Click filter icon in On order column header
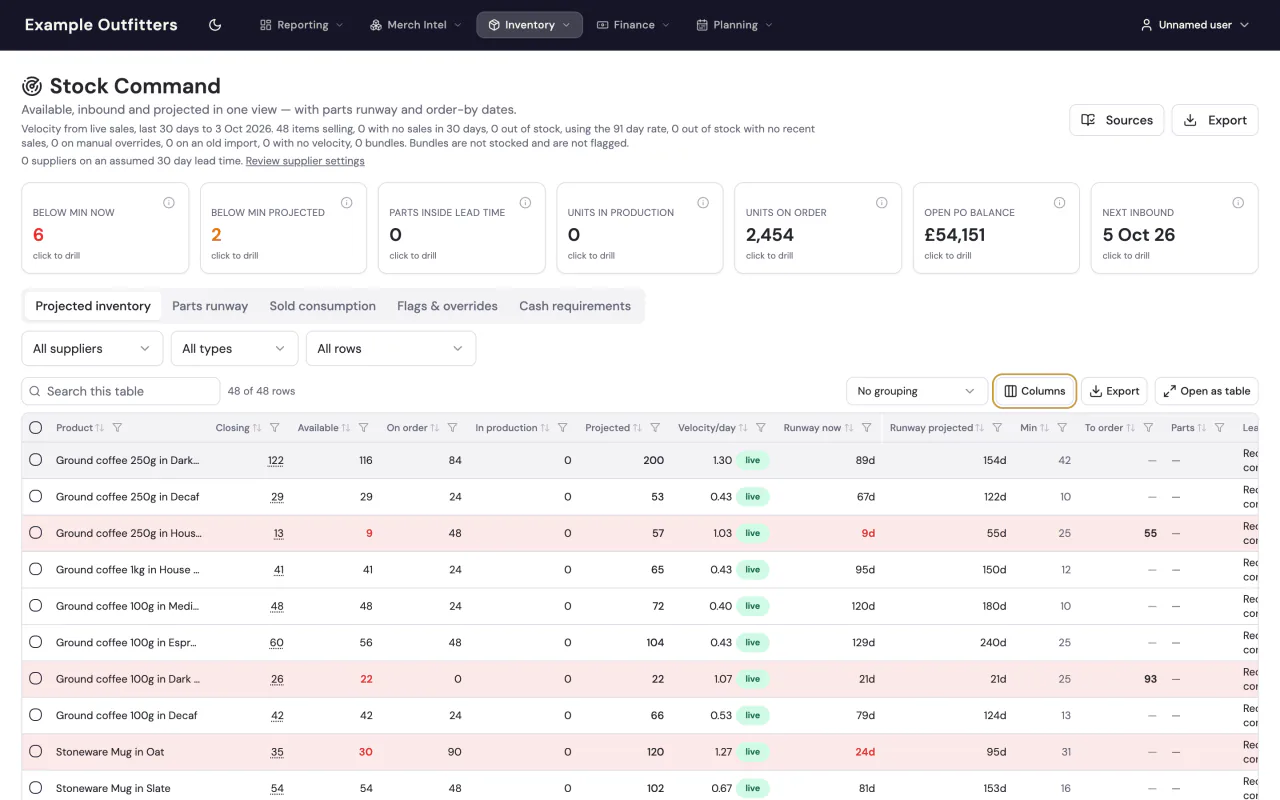 [x=453, y=428]
